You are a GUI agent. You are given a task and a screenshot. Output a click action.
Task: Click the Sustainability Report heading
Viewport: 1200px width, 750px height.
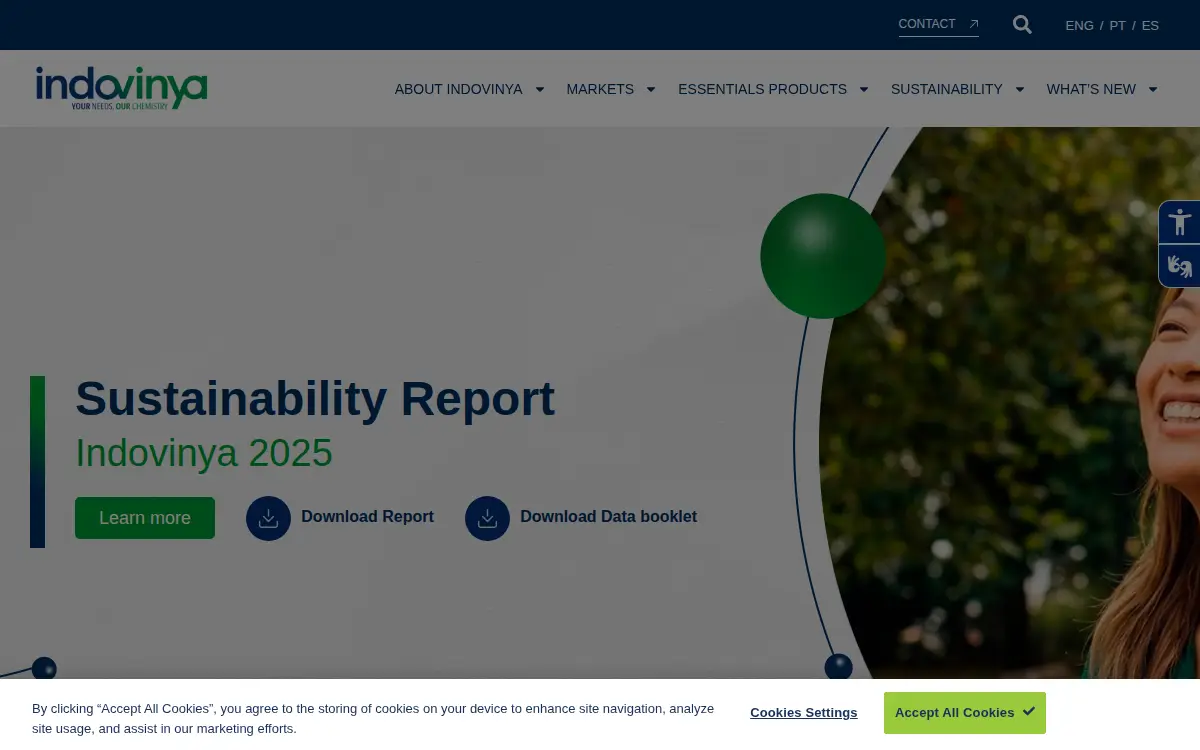click(315, 399)
